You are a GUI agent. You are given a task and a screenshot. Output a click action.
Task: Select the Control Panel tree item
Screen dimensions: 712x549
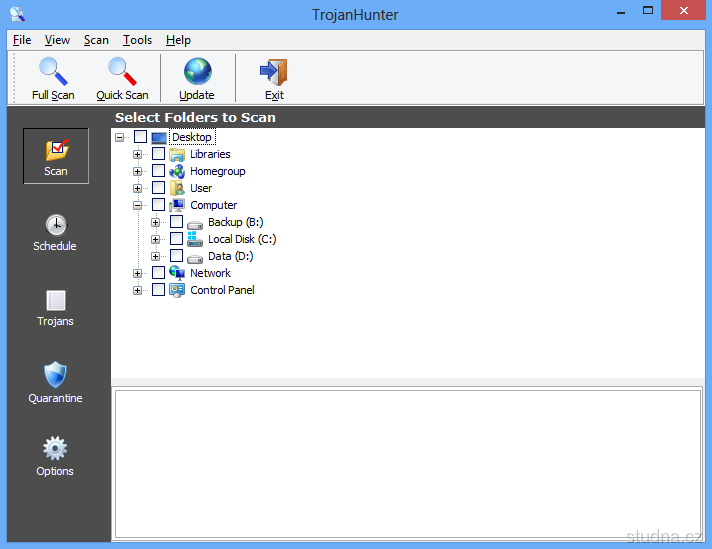(x=222, y=290)
